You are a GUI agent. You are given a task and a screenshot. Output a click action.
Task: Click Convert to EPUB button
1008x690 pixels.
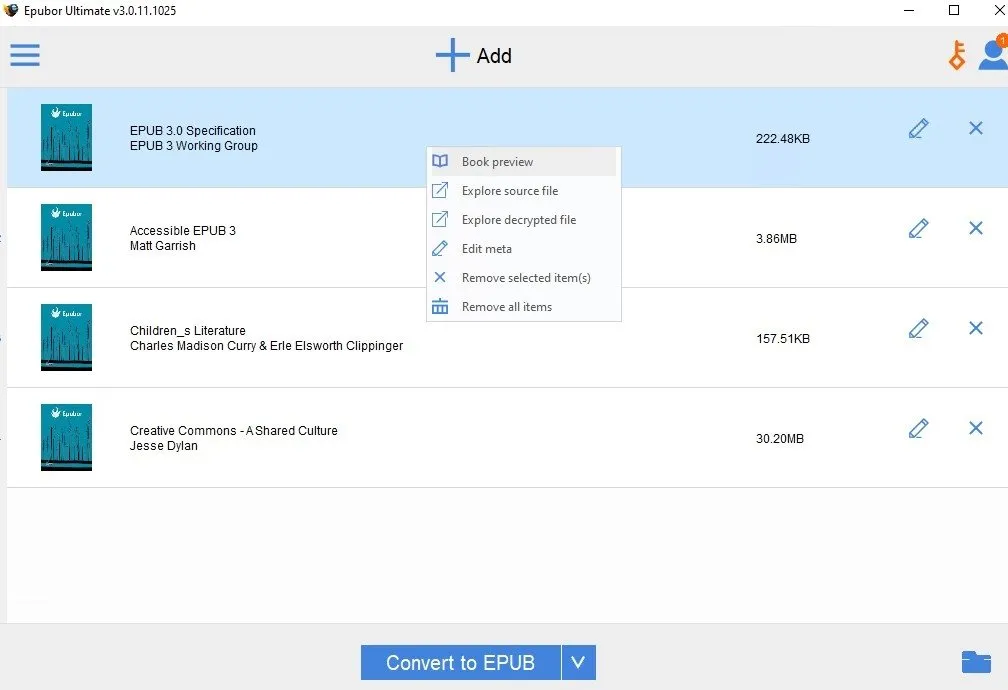point(460,662)
